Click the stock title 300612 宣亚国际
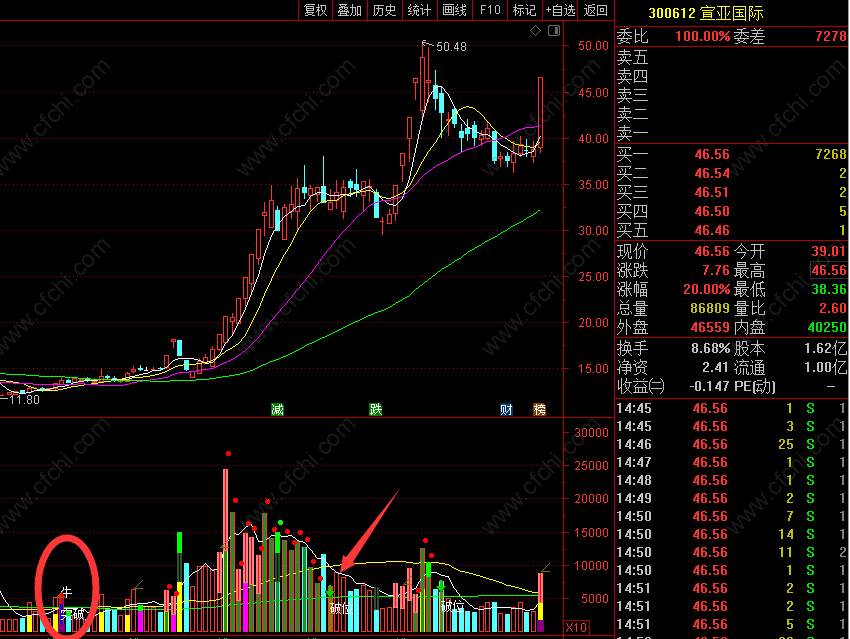The height and width of the screenshot is (639, 850). (x=706, y=13)
